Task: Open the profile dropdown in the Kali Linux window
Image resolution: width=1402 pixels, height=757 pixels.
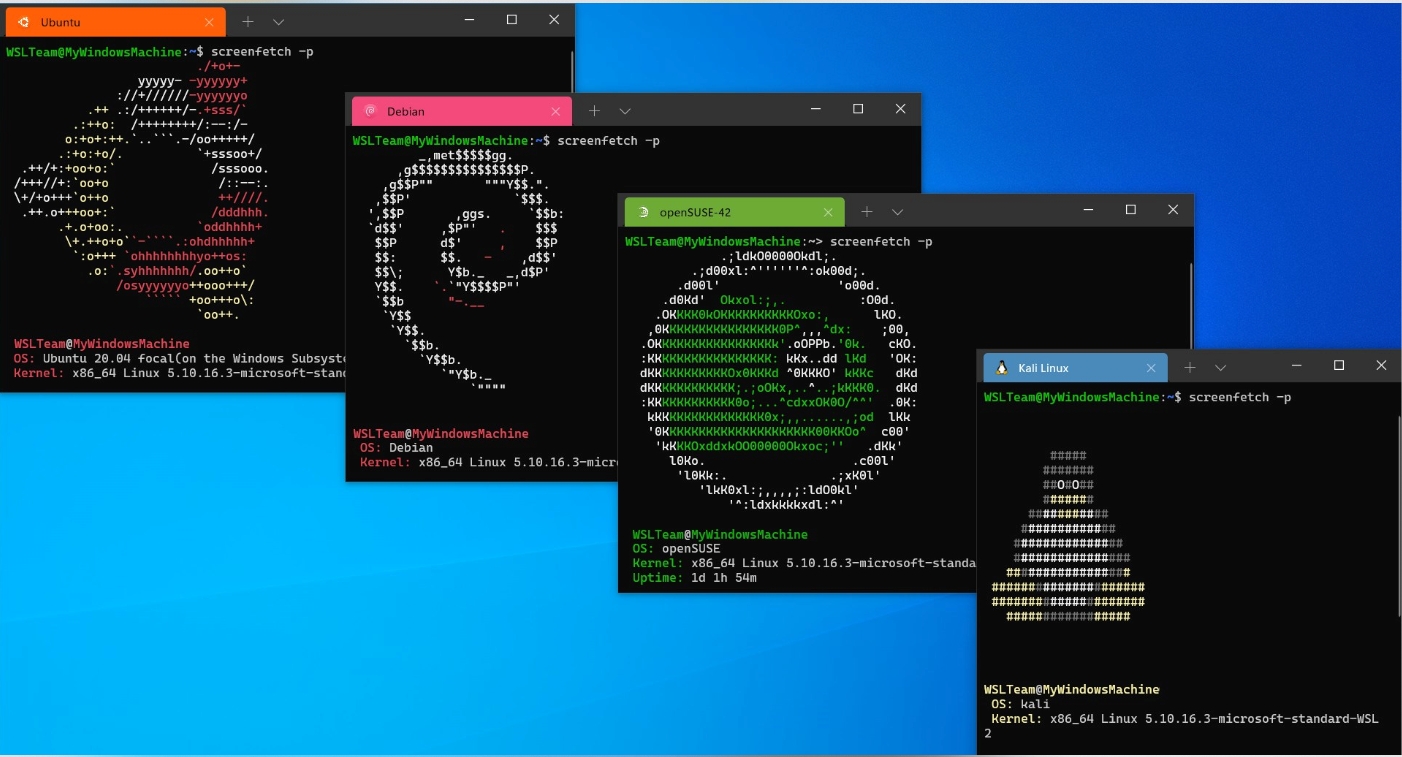Action: pyautogui.click(x=1220, y=368)
